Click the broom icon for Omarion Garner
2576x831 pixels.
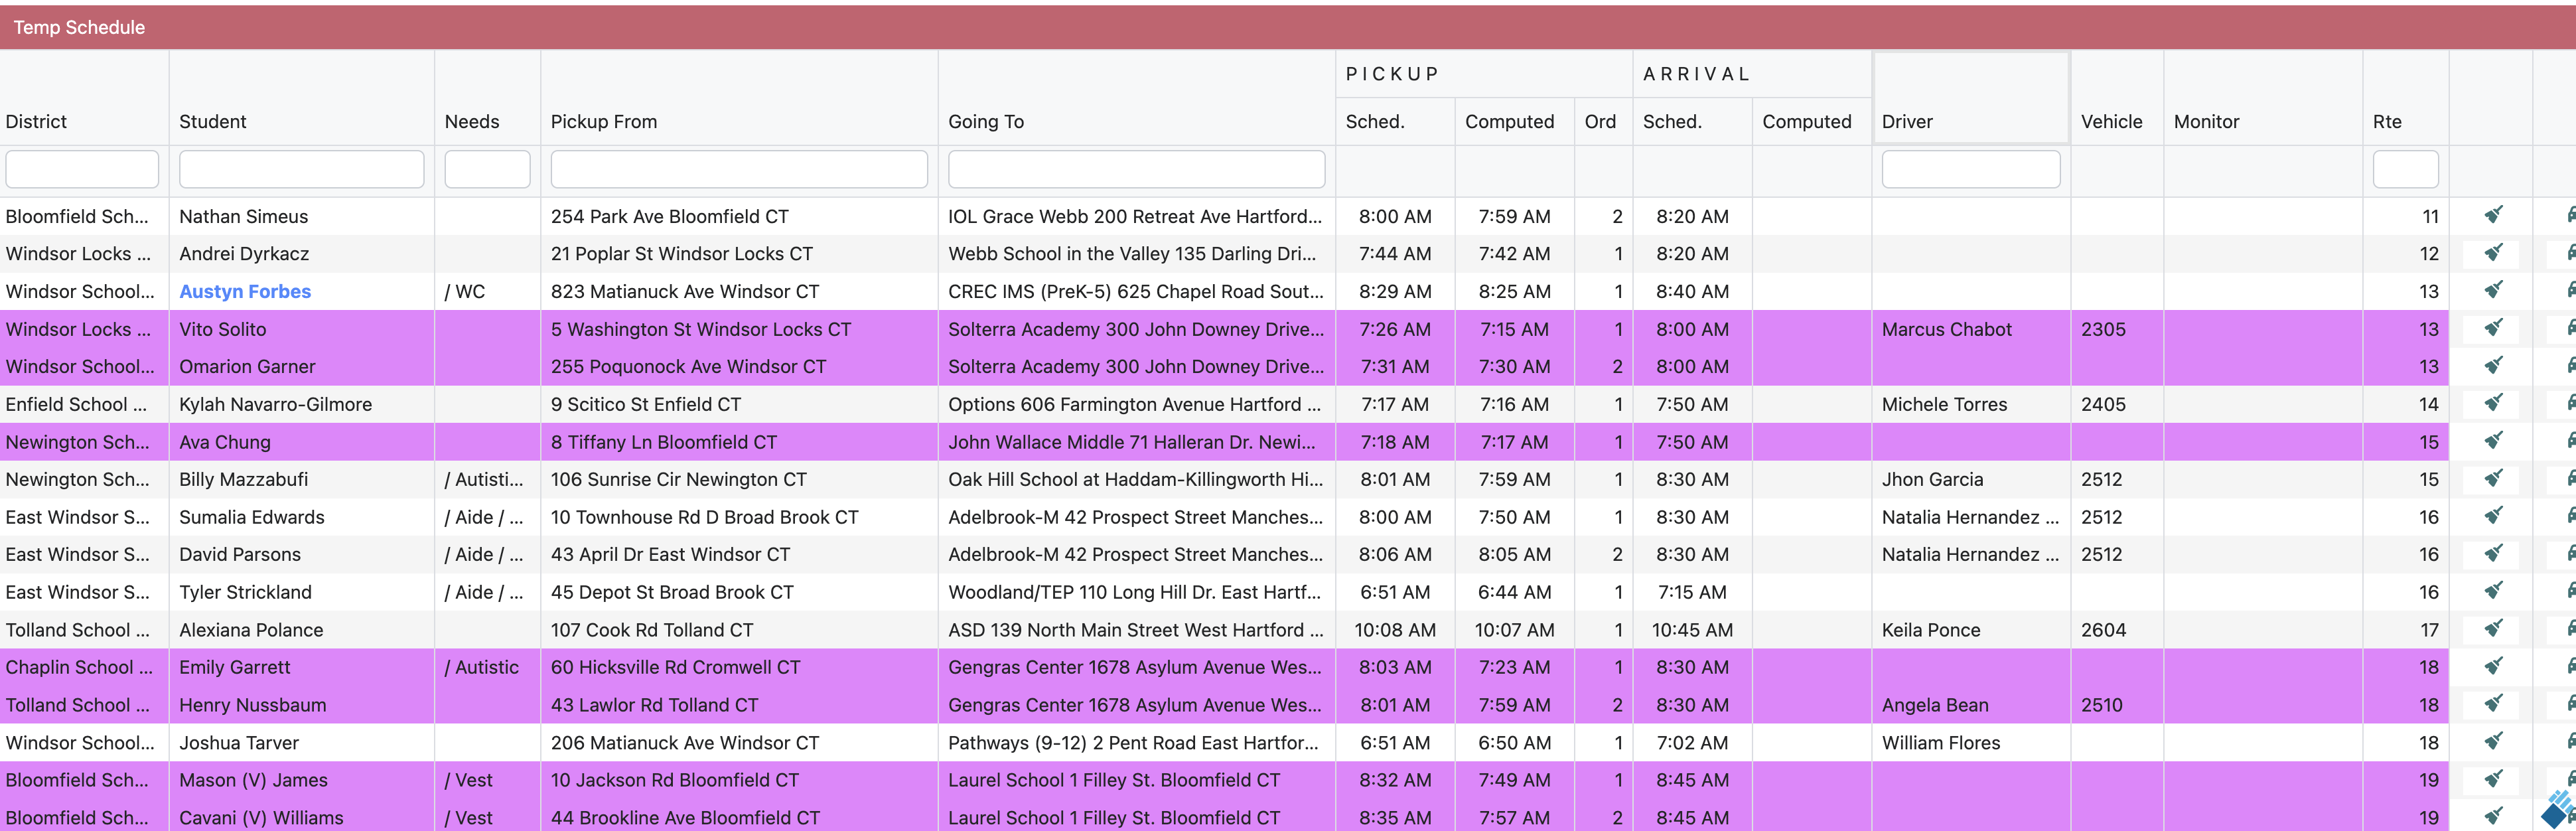(x=2494, y=365)
